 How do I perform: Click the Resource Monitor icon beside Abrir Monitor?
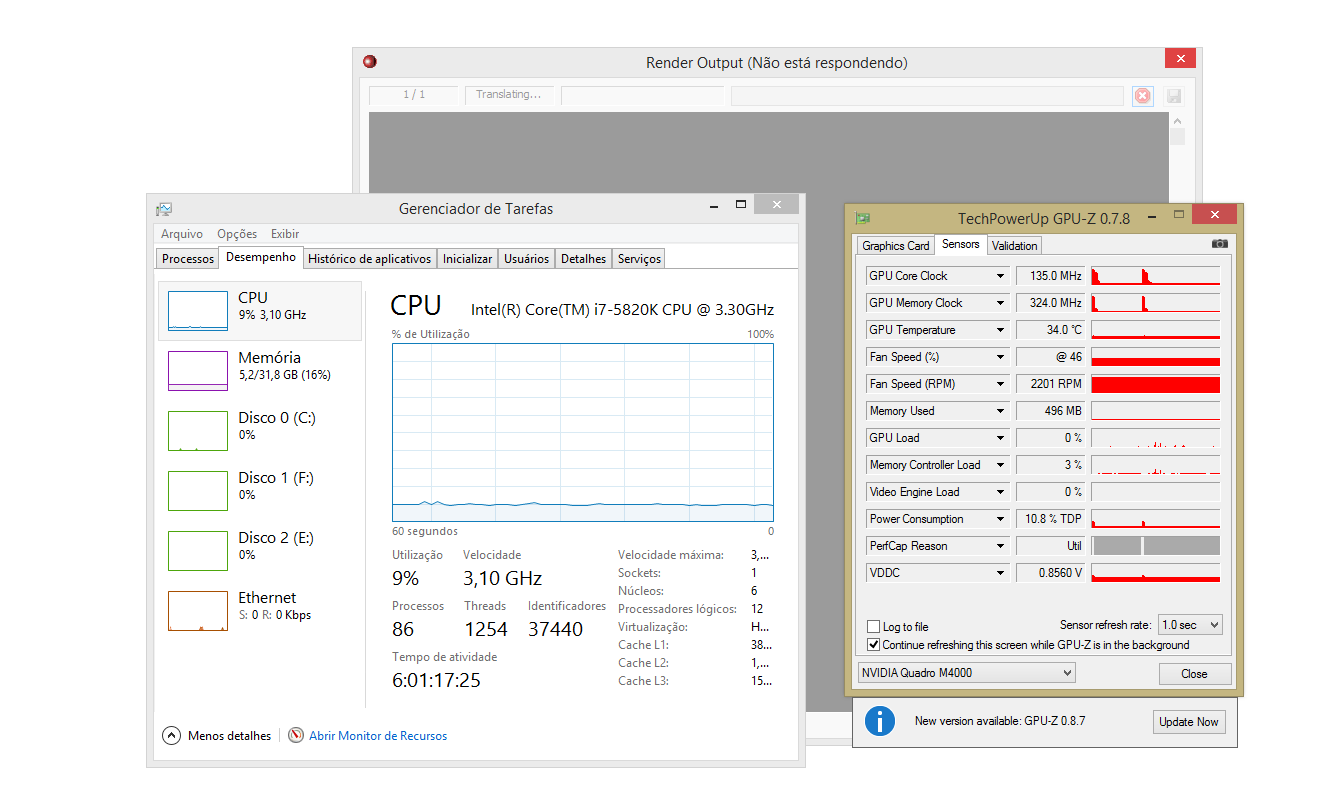[296, 735]
